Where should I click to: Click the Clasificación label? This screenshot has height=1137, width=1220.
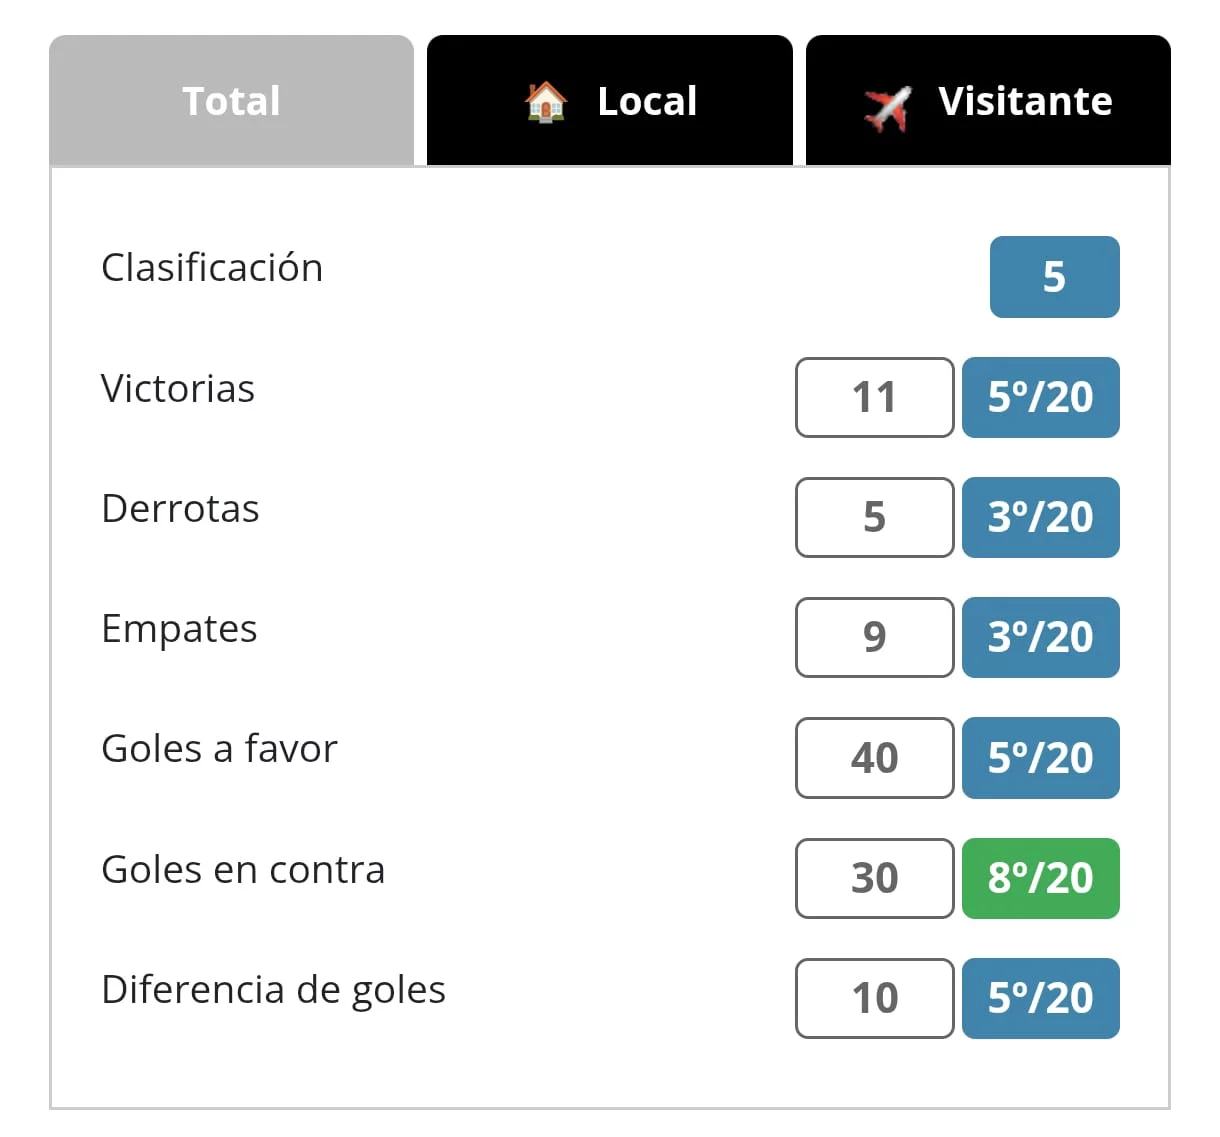(x=212, y=268)
